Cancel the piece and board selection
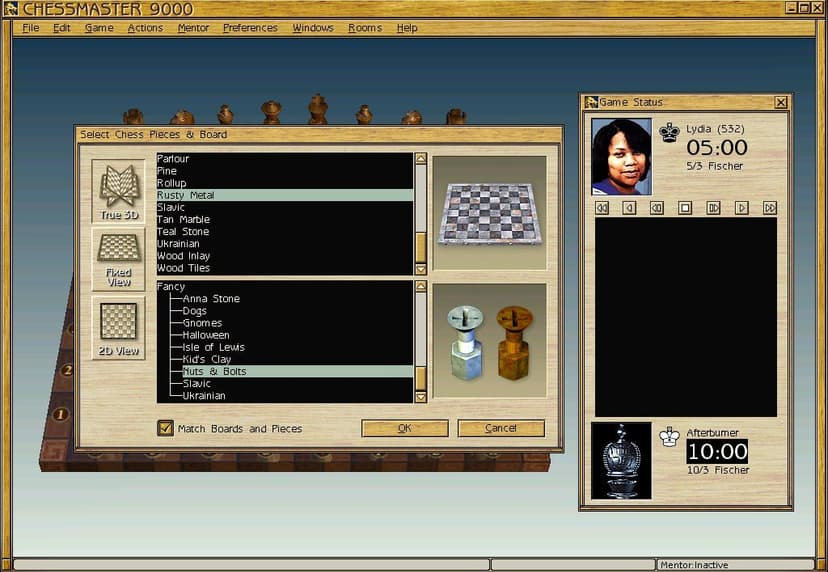This screenshot has width=828, height=572. pyautogui.click(x=501, y=428)
